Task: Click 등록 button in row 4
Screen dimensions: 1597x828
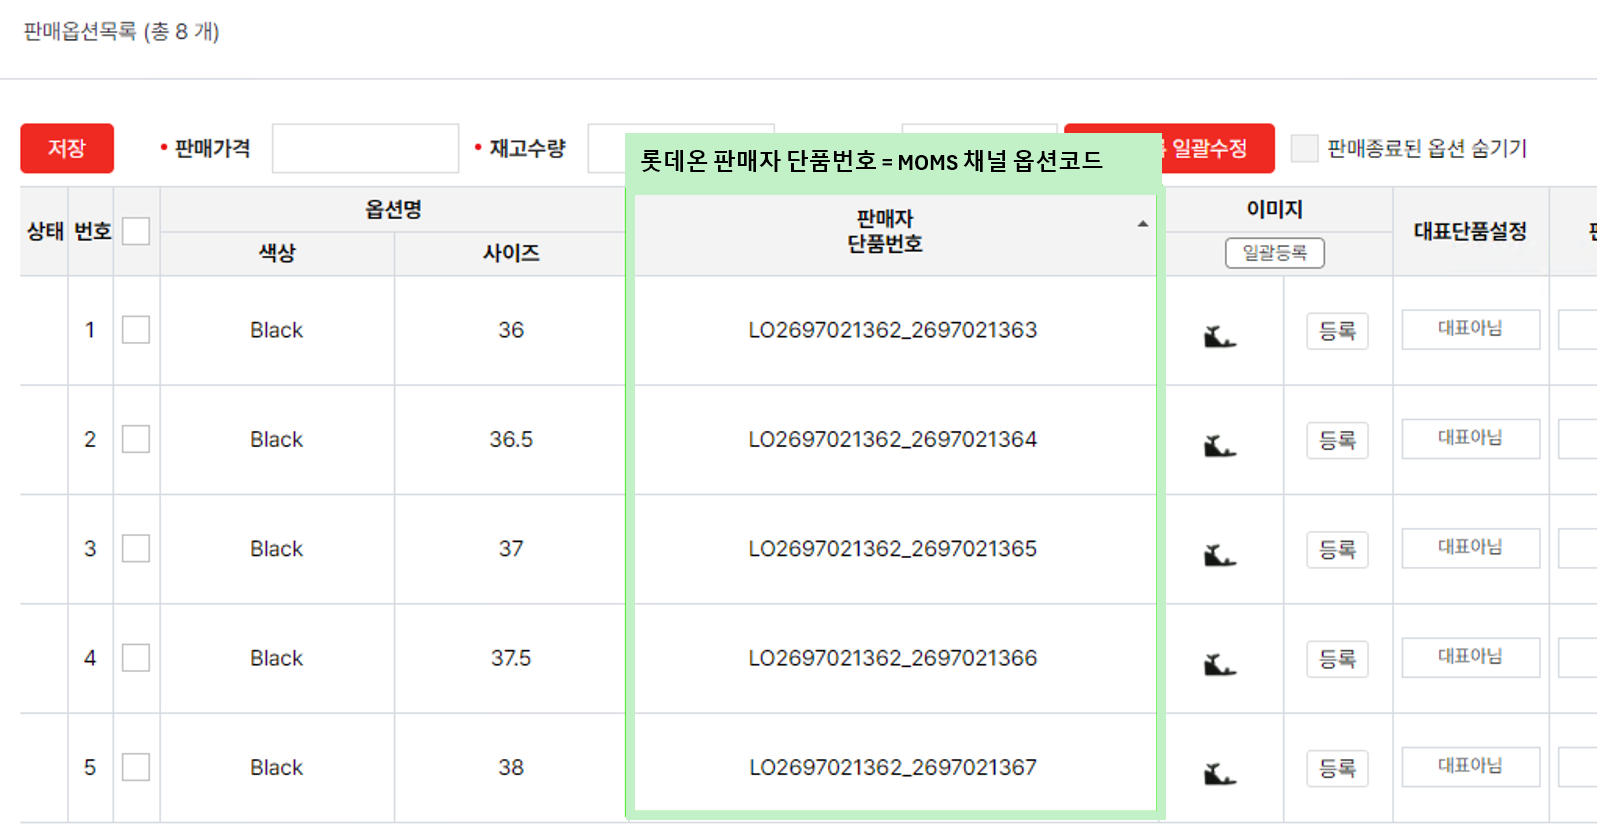Action: click(1337, 659)
